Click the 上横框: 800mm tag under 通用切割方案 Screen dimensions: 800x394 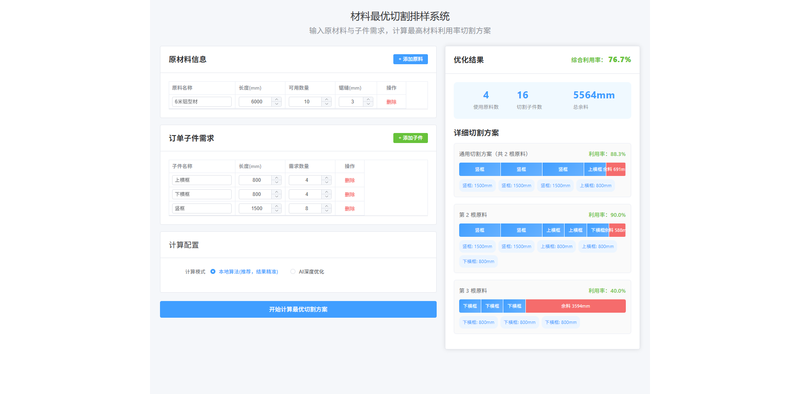pos(595,185)
